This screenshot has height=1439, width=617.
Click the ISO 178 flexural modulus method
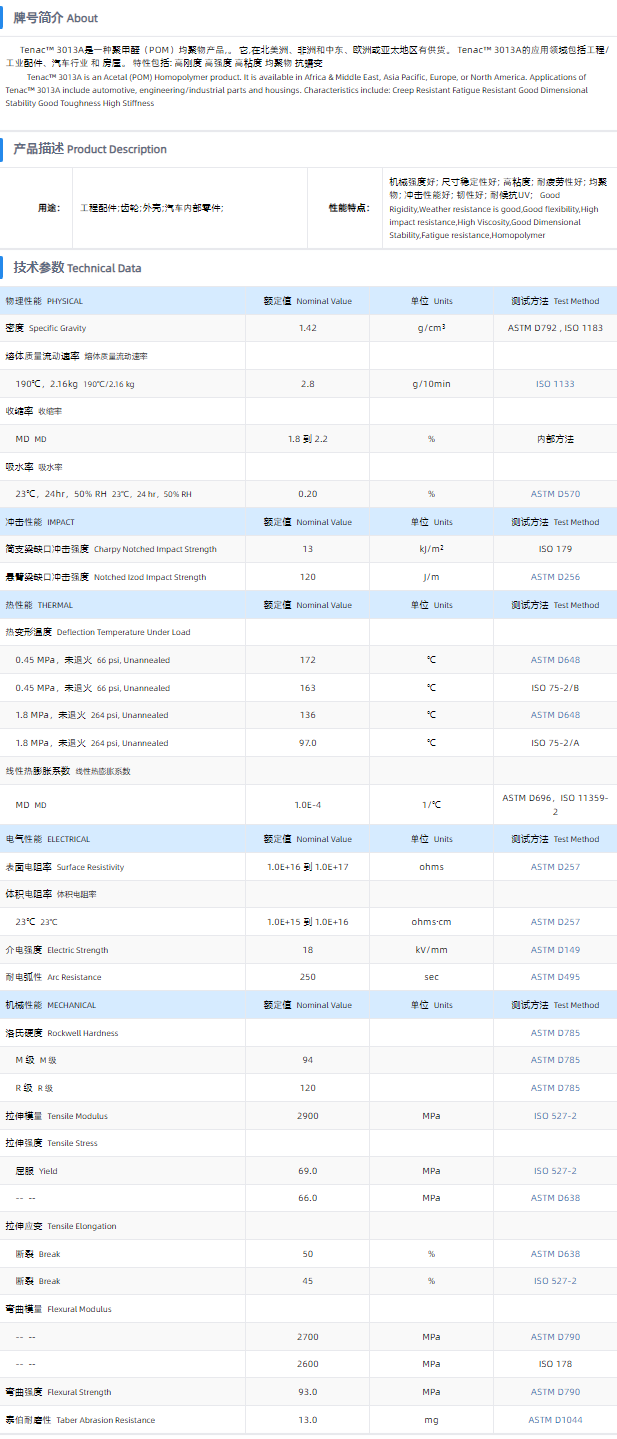tap(555, 1364)
